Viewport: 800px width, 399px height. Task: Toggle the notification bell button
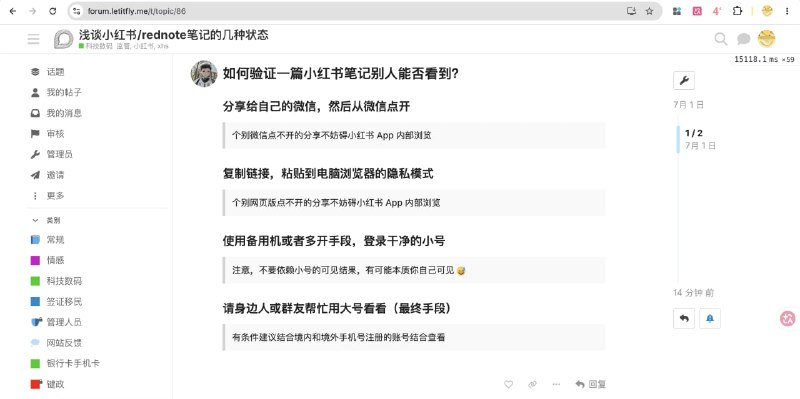coord(710,318)
